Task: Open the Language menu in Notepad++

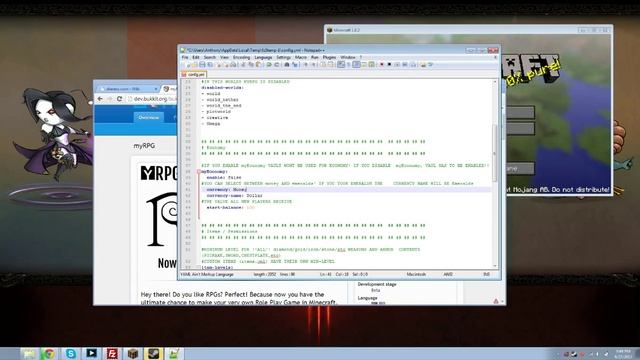Action: (x=263, y=58)
